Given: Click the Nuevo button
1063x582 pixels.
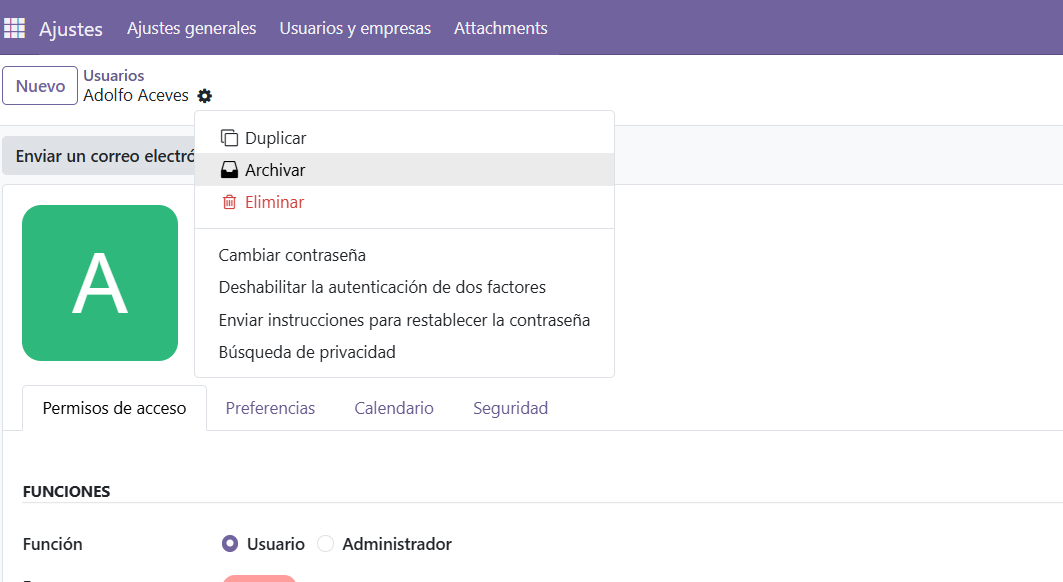Looking at the screenshot, I should 40,86.
